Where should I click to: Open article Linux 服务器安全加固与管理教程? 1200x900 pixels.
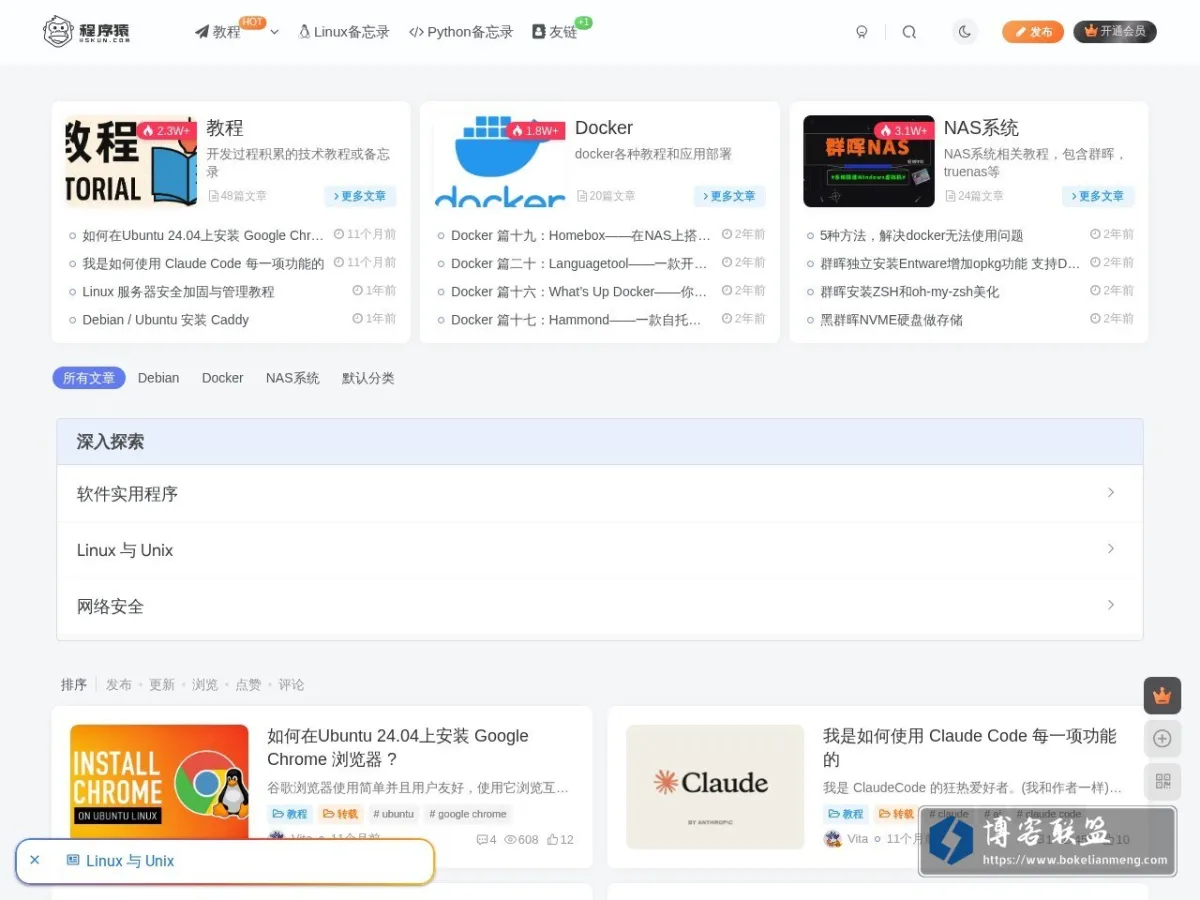tap(178, 292)
